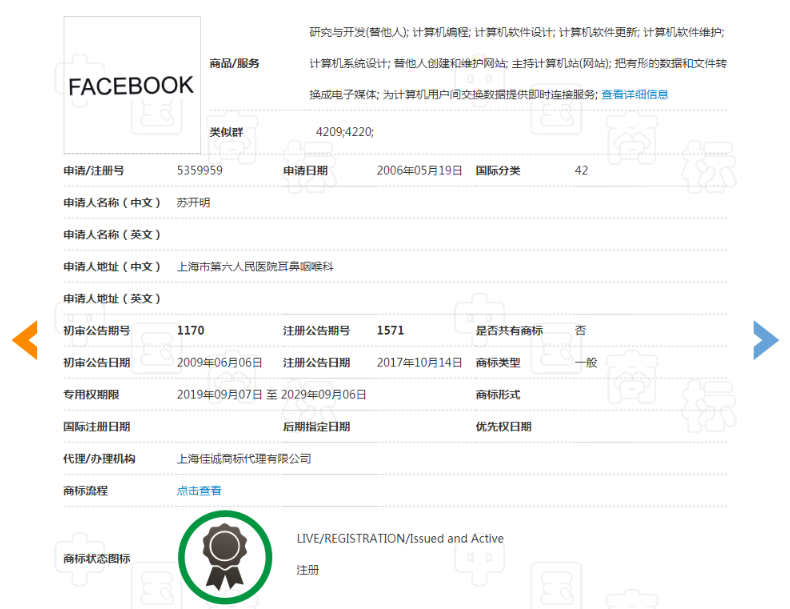Click the 商标状态图标 label

point(97,559)
